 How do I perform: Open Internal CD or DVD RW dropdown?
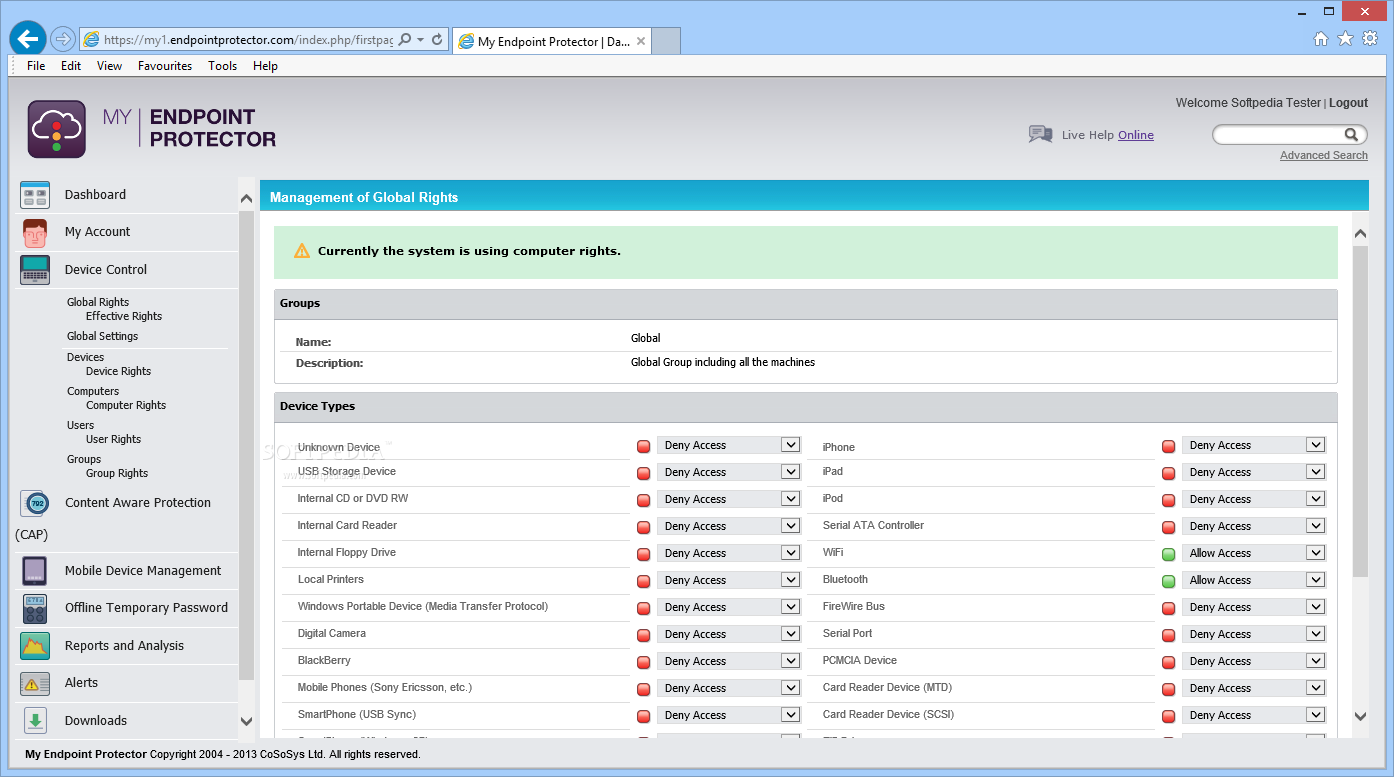729,499
